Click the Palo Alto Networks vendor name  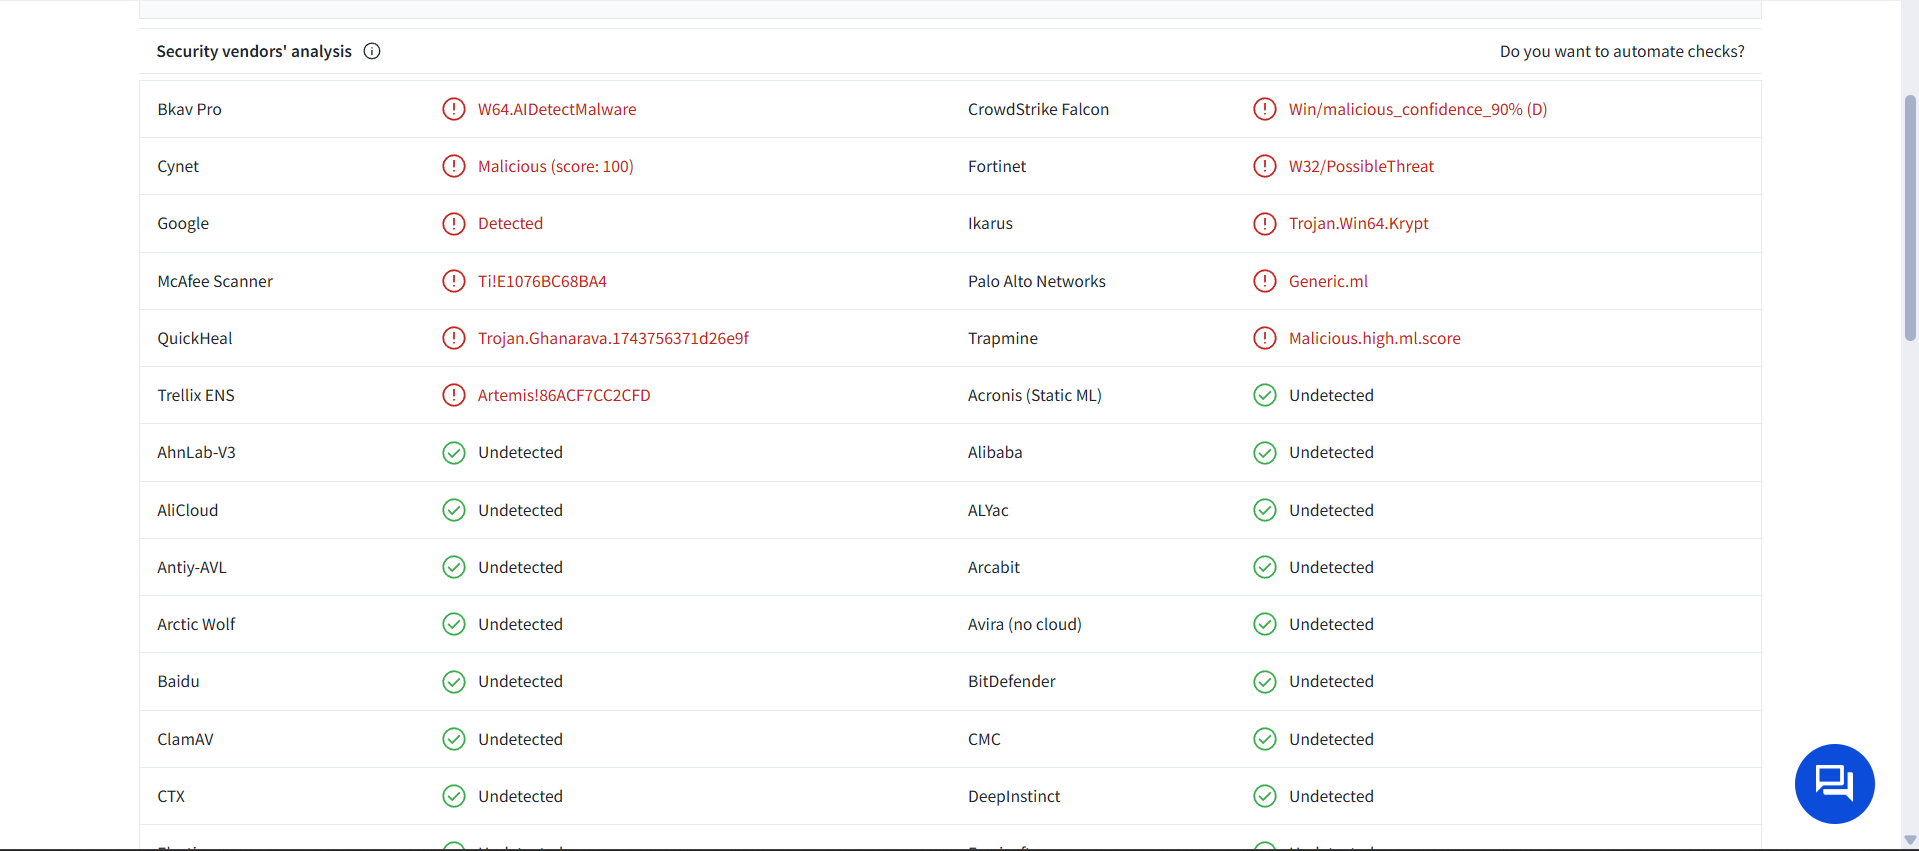tap(1037, 281)
